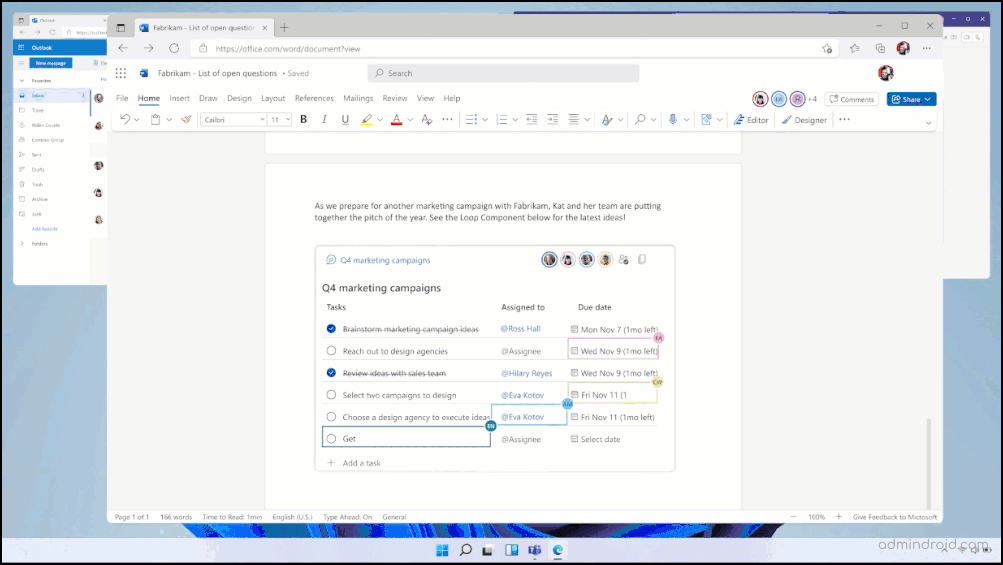Viewport: 1003px width, 565px height.
Task: Open the Comments pane
Action: pyautogui.click(x=851, y=99)
